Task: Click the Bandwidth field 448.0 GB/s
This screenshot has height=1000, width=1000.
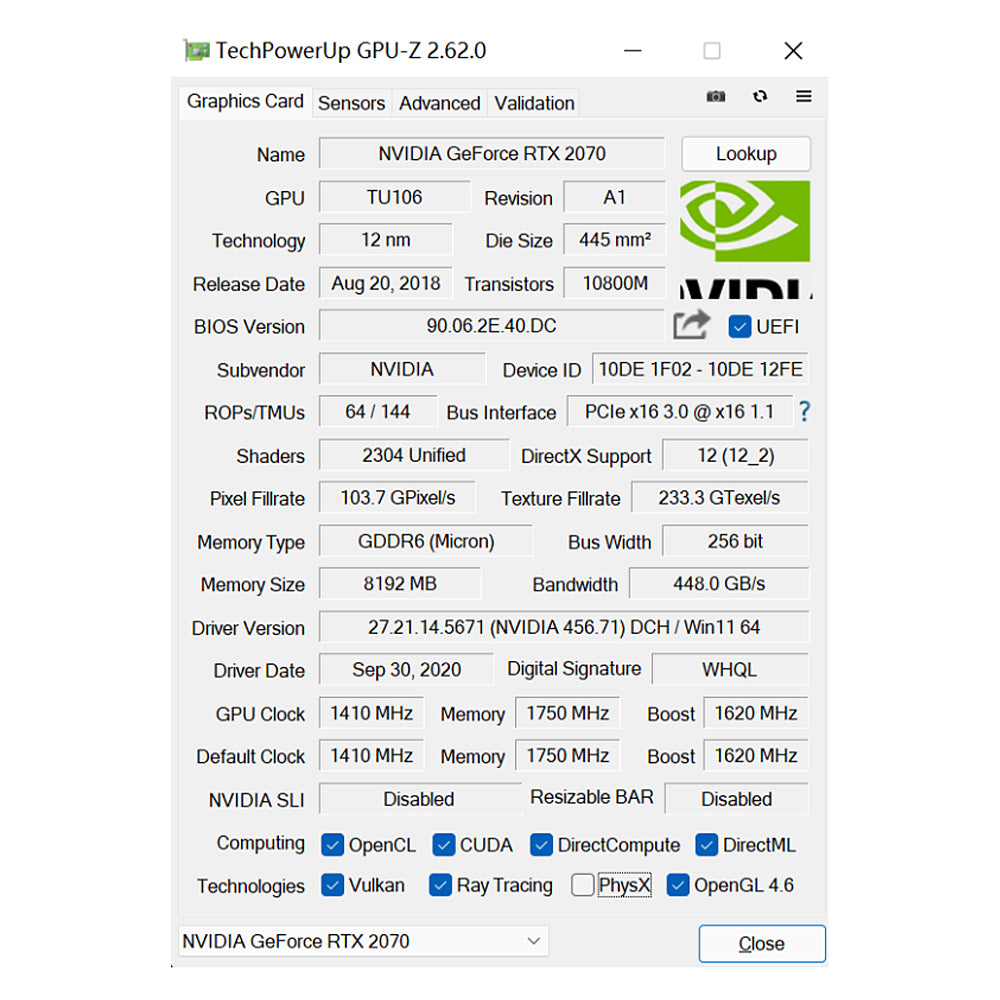Action: pos(719,584)
